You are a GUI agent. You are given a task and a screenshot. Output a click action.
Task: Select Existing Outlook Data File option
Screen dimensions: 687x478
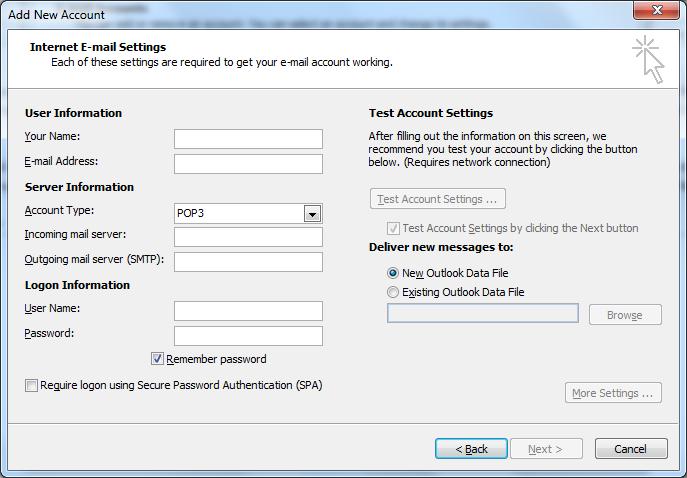[x=393, y=292]
